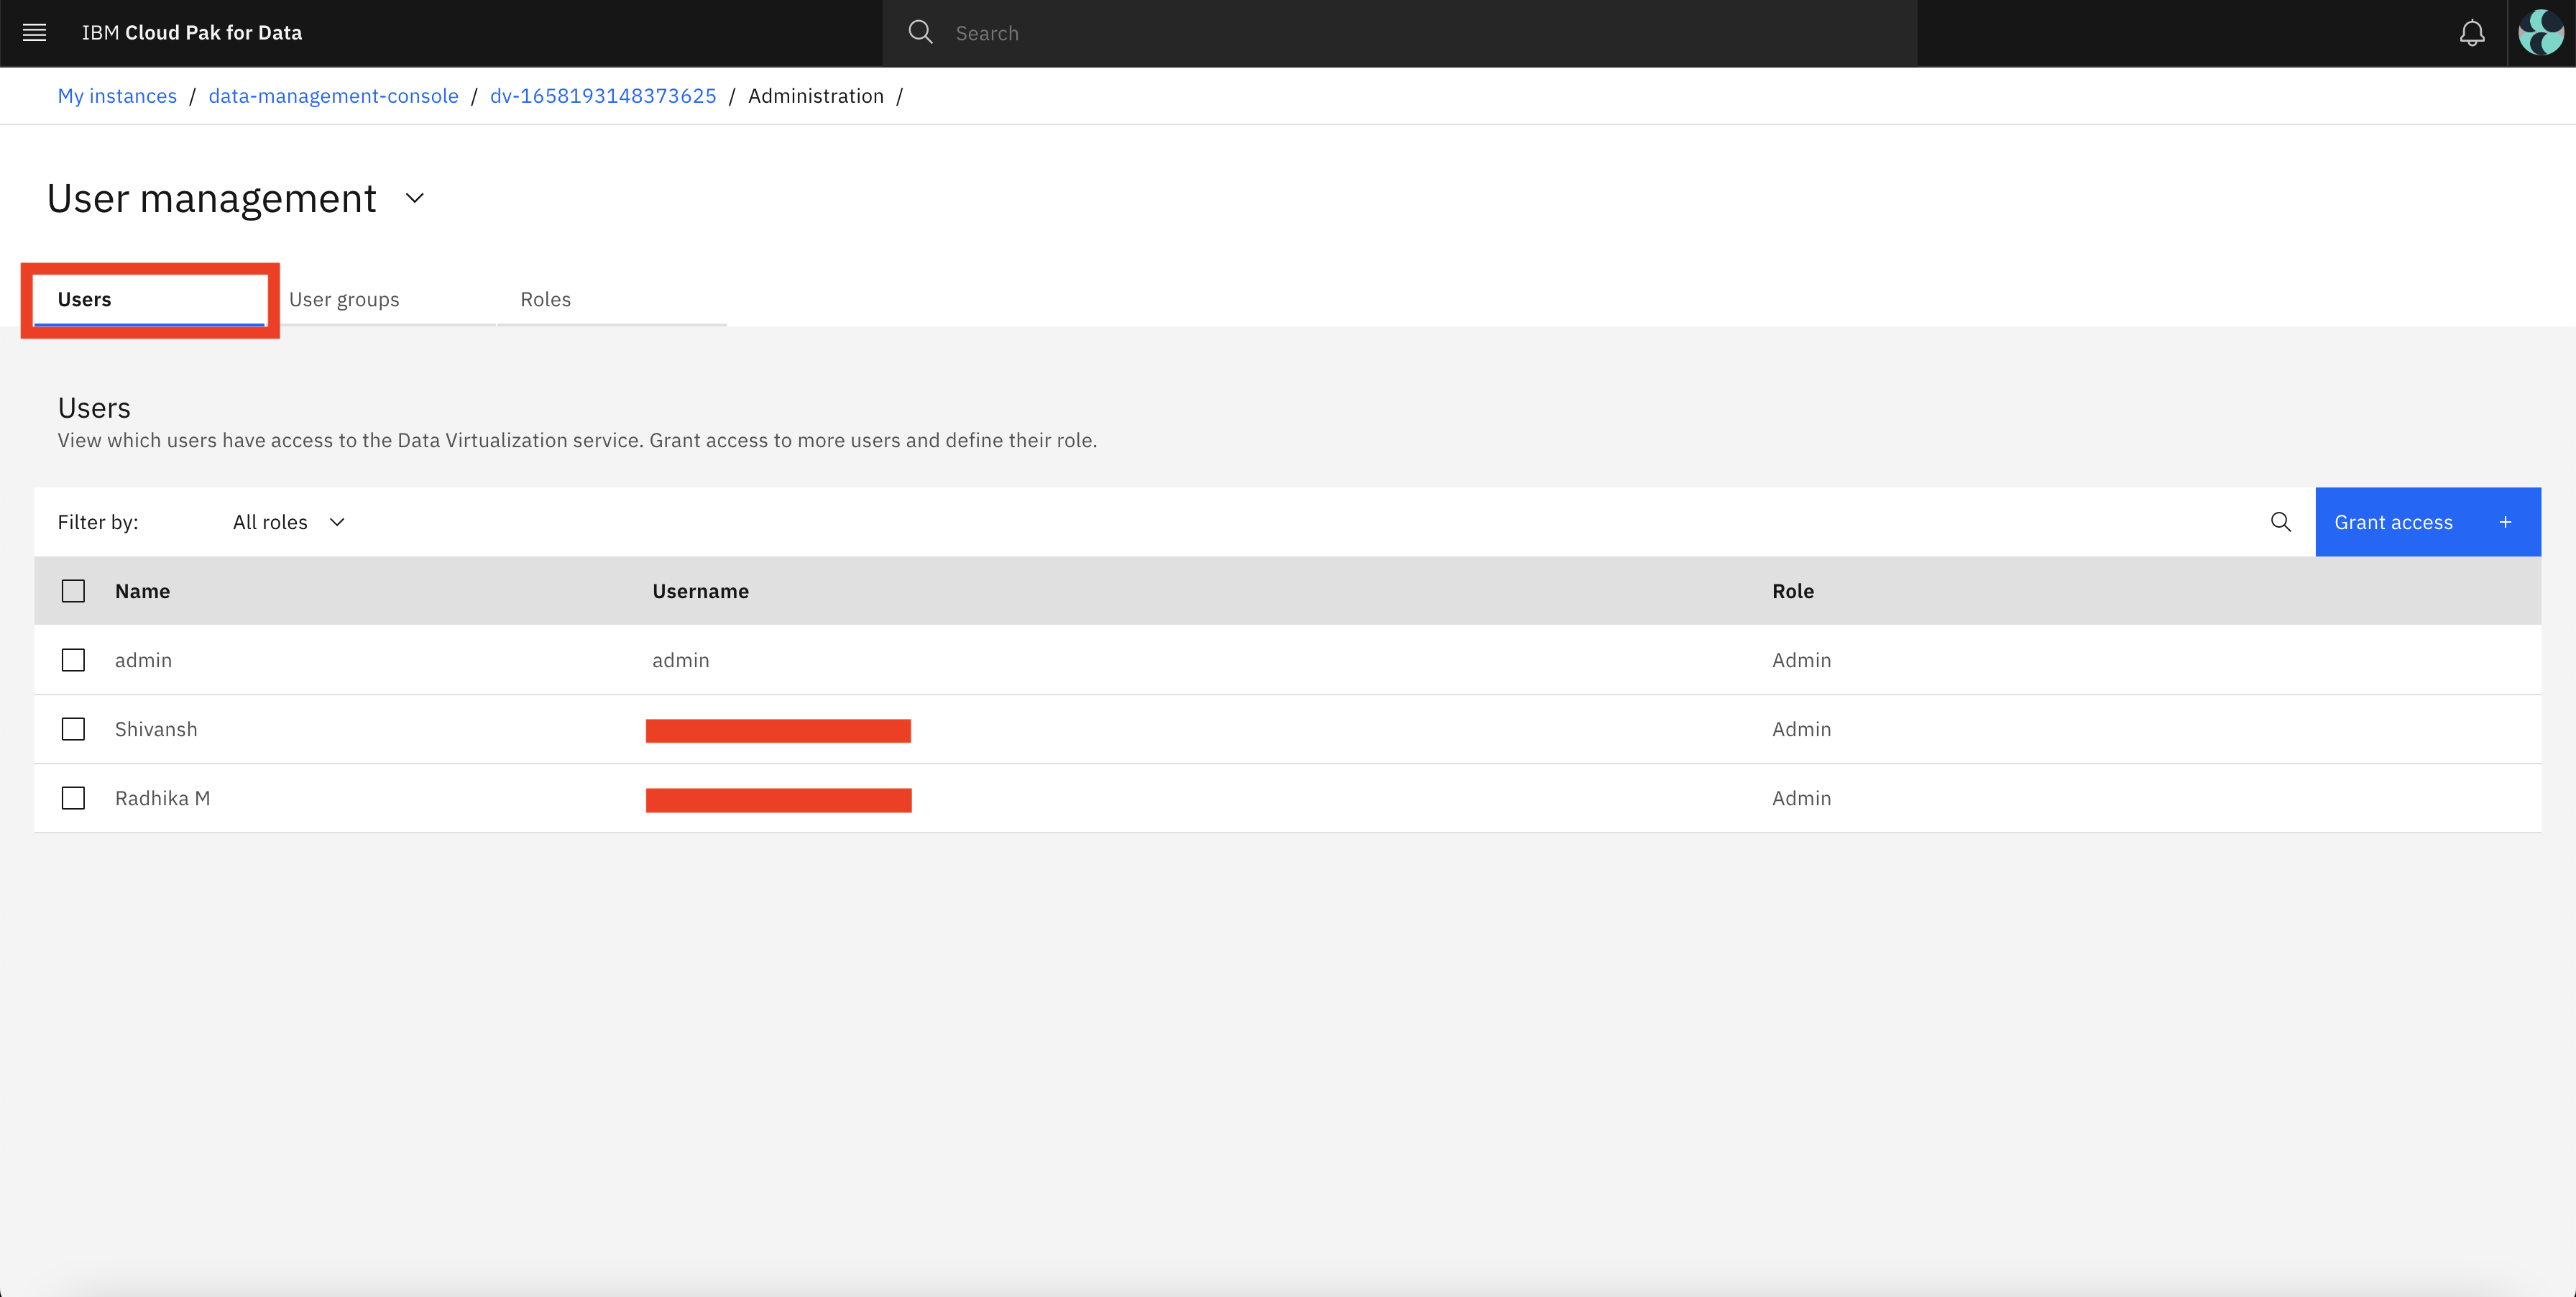Check the admin user's row checkbox

[x=73, y=660]
